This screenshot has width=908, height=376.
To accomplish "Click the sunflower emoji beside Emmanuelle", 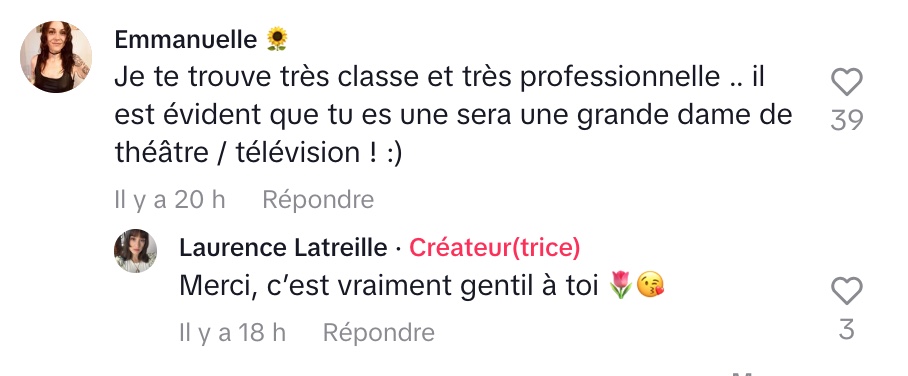I will (x=277, y=39).
